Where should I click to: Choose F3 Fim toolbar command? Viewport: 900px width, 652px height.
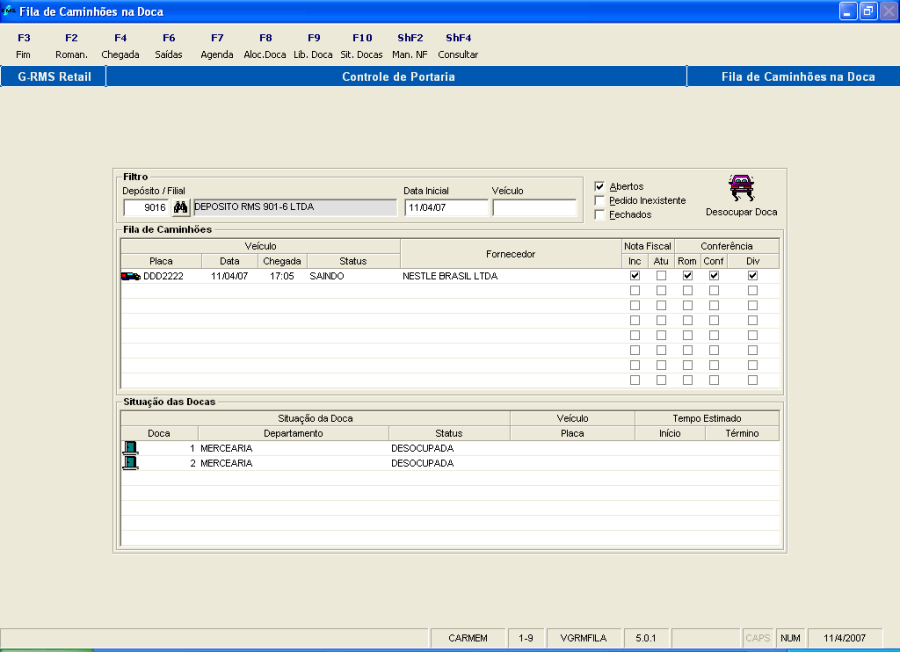(24, 46)
